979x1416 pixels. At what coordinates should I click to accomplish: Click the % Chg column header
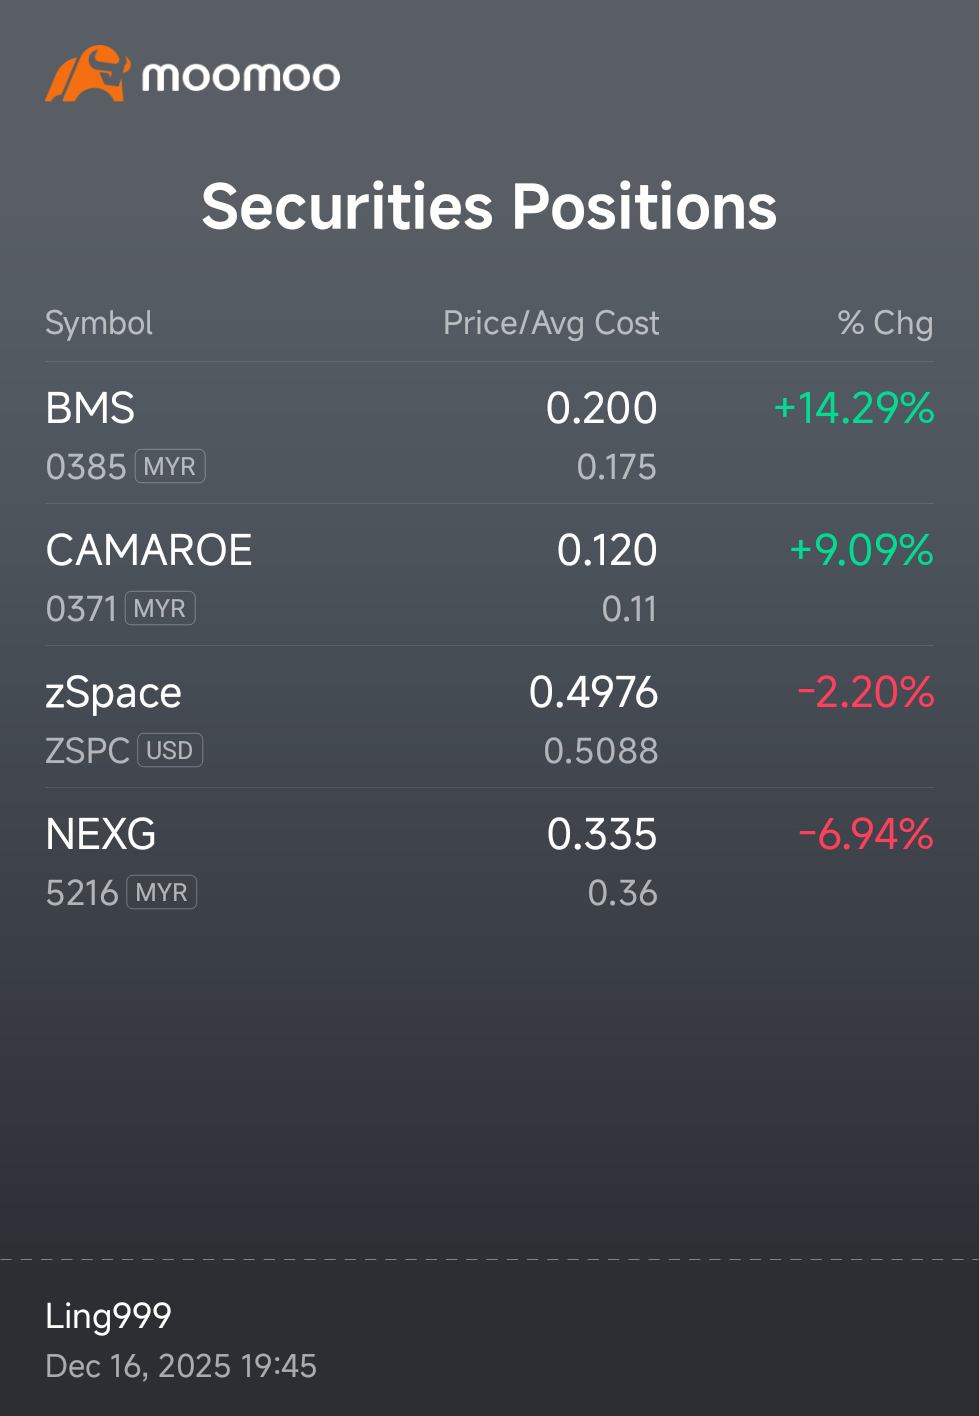click(885, 323)
